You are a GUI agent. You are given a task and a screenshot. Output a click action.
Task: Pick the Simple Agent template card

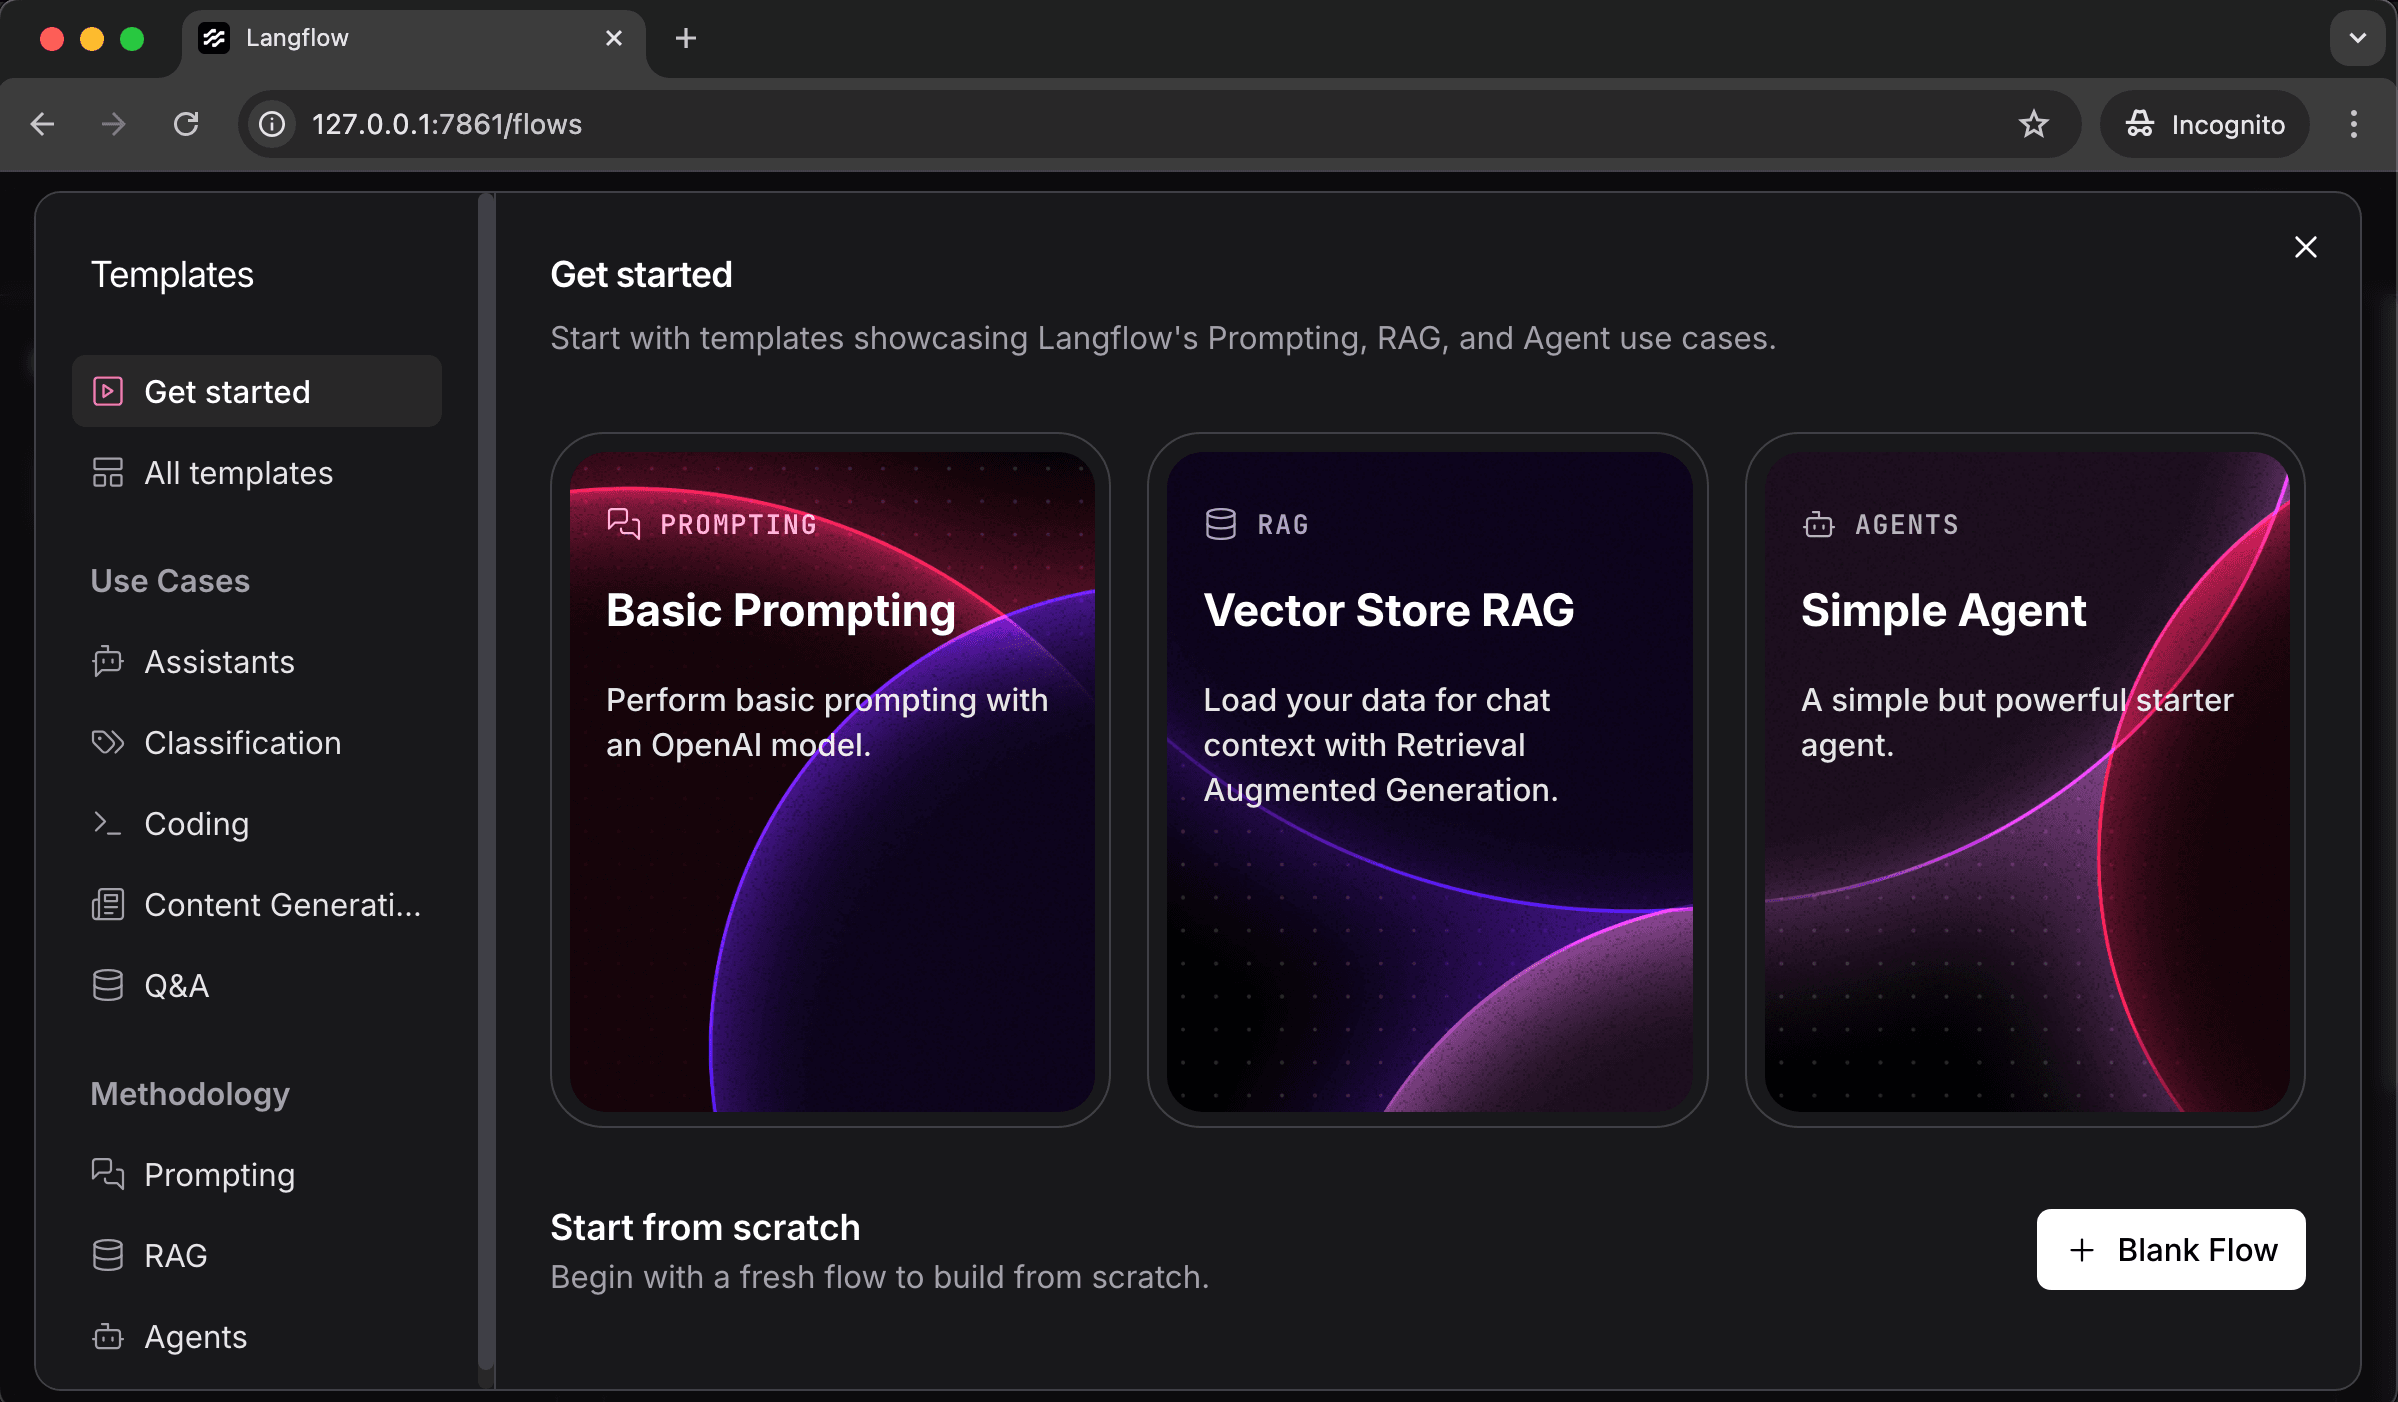click(x=2025, y=780)
